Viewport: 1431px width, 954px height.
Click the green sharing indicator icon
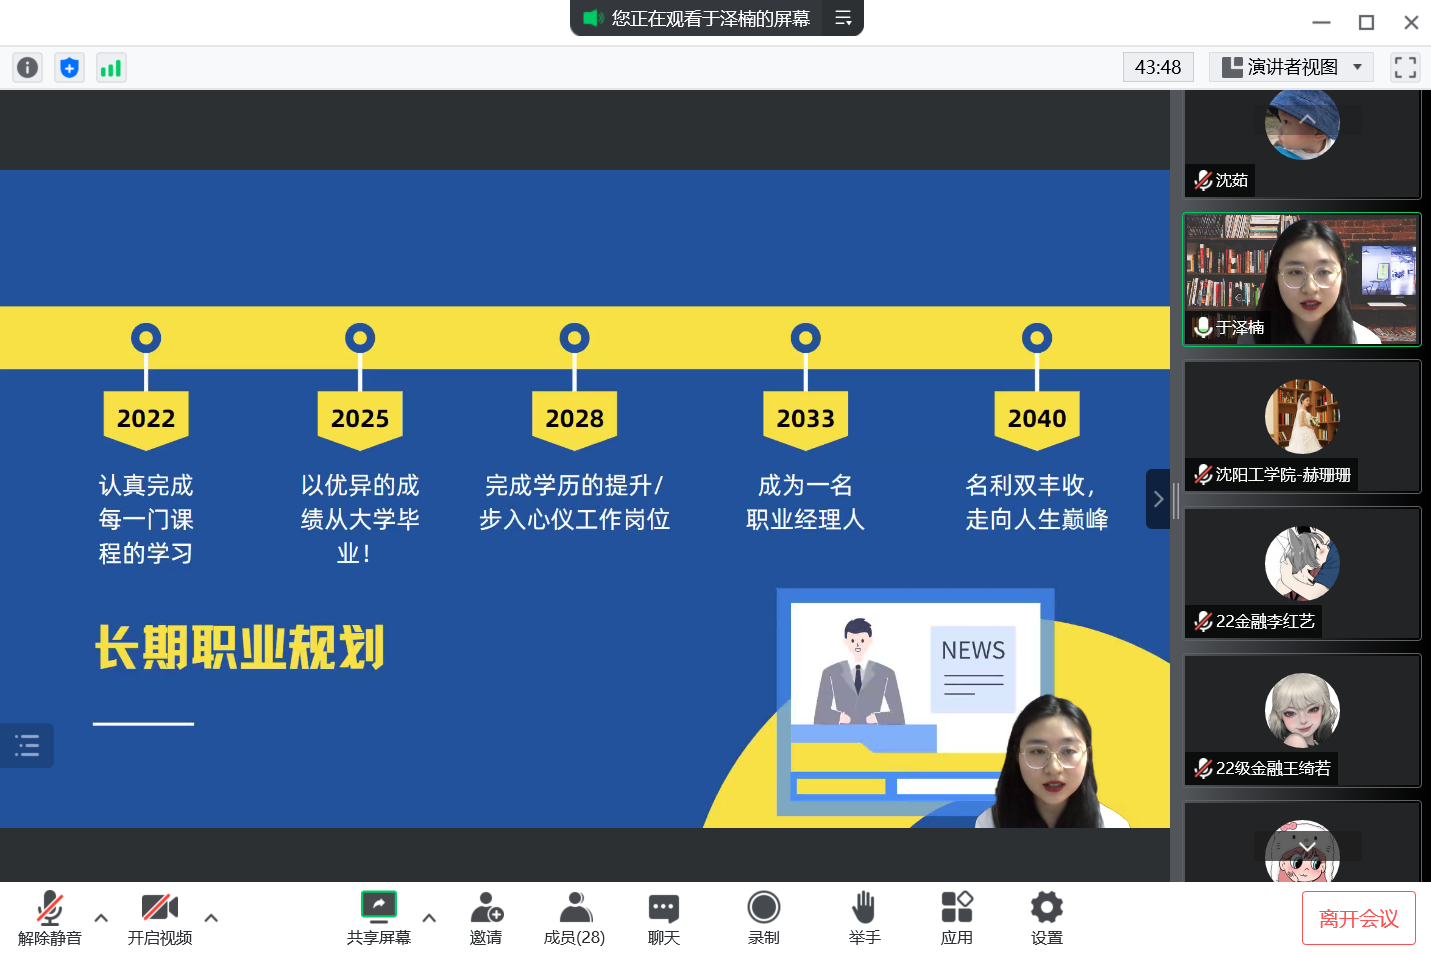tap(593, 18)
